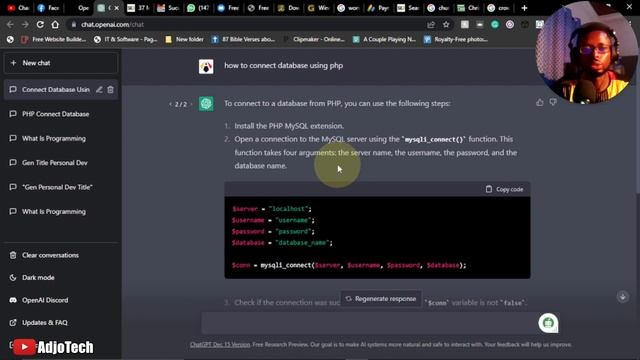Edit title of Connect Database conversation

(x=99, y=89)
